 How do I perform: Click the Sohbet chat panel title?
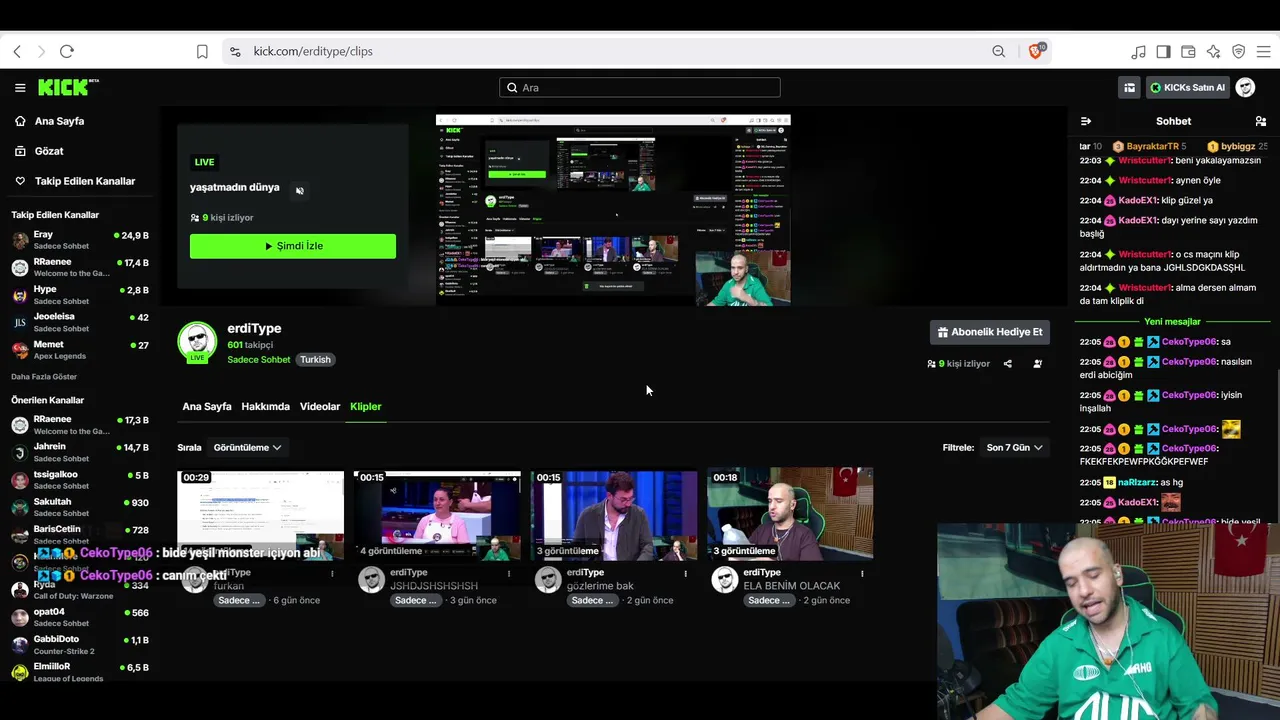click(x=1173, y=121)
